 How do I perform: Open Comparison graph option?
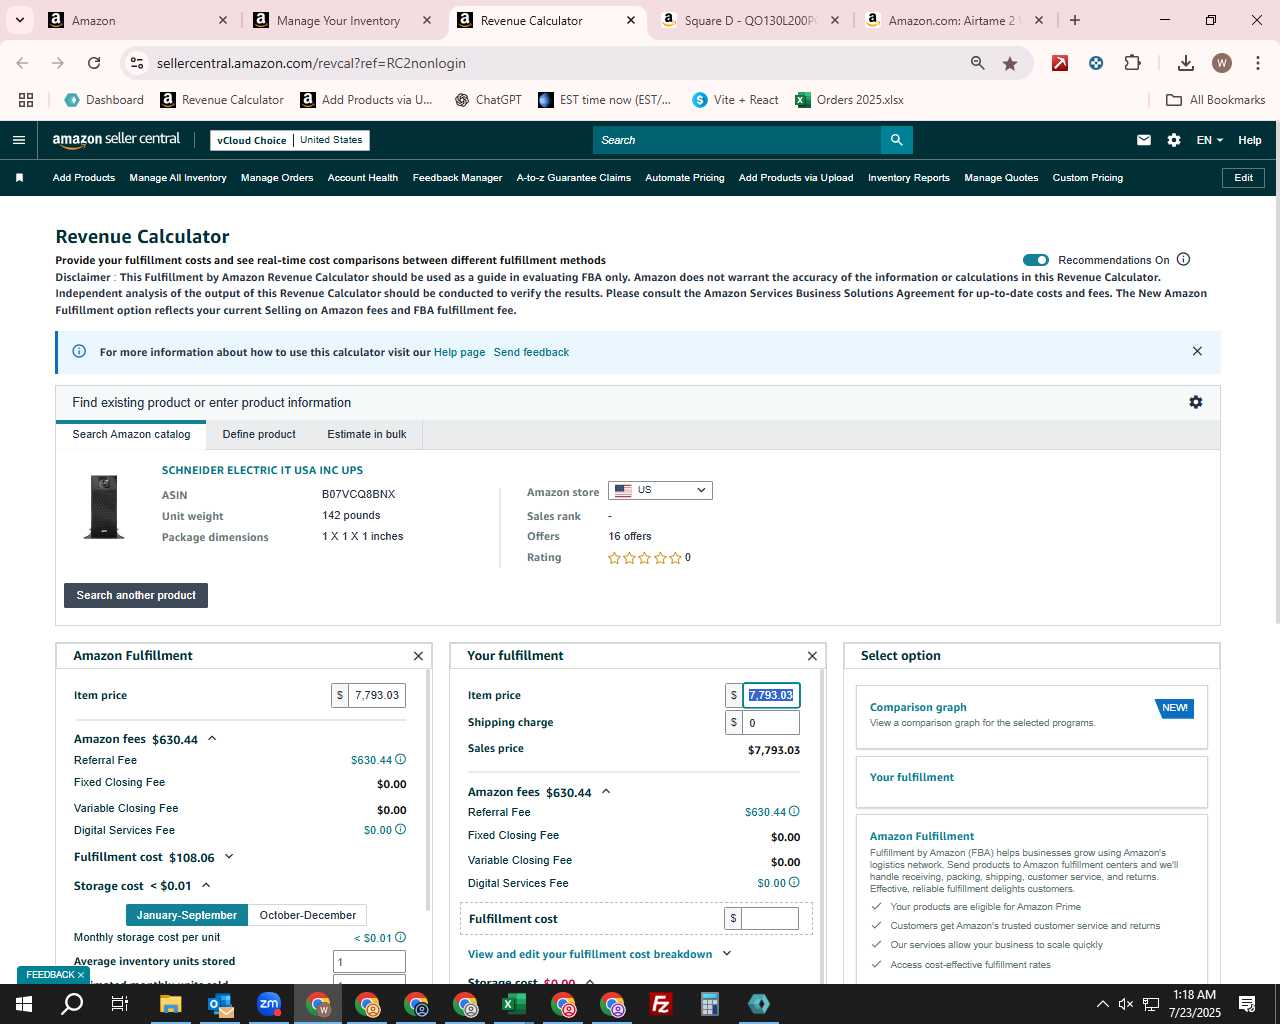pos(1031,716)
